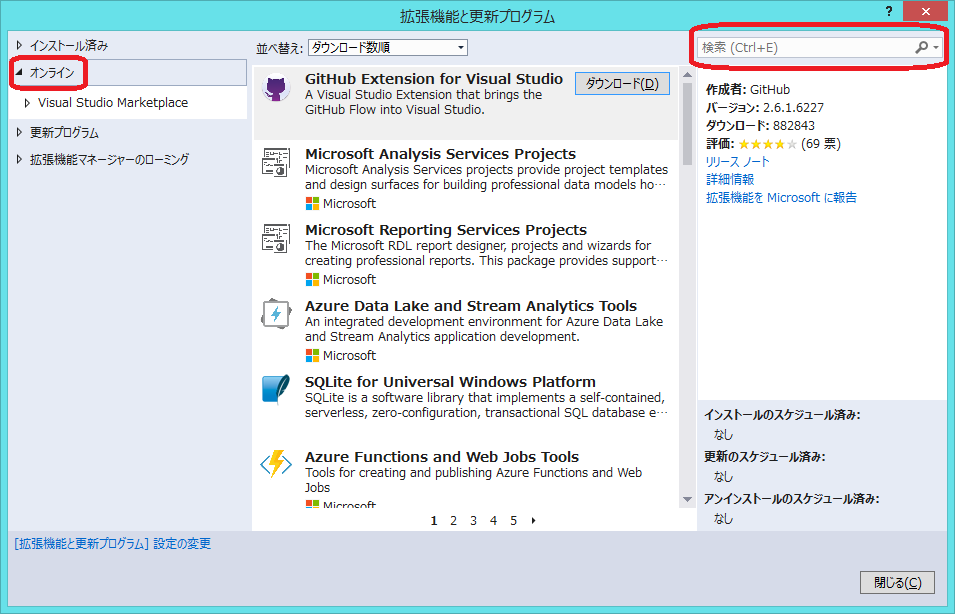Click the search magnifier icon
This screenshot has height=614, width=955.
click(922, 48)
